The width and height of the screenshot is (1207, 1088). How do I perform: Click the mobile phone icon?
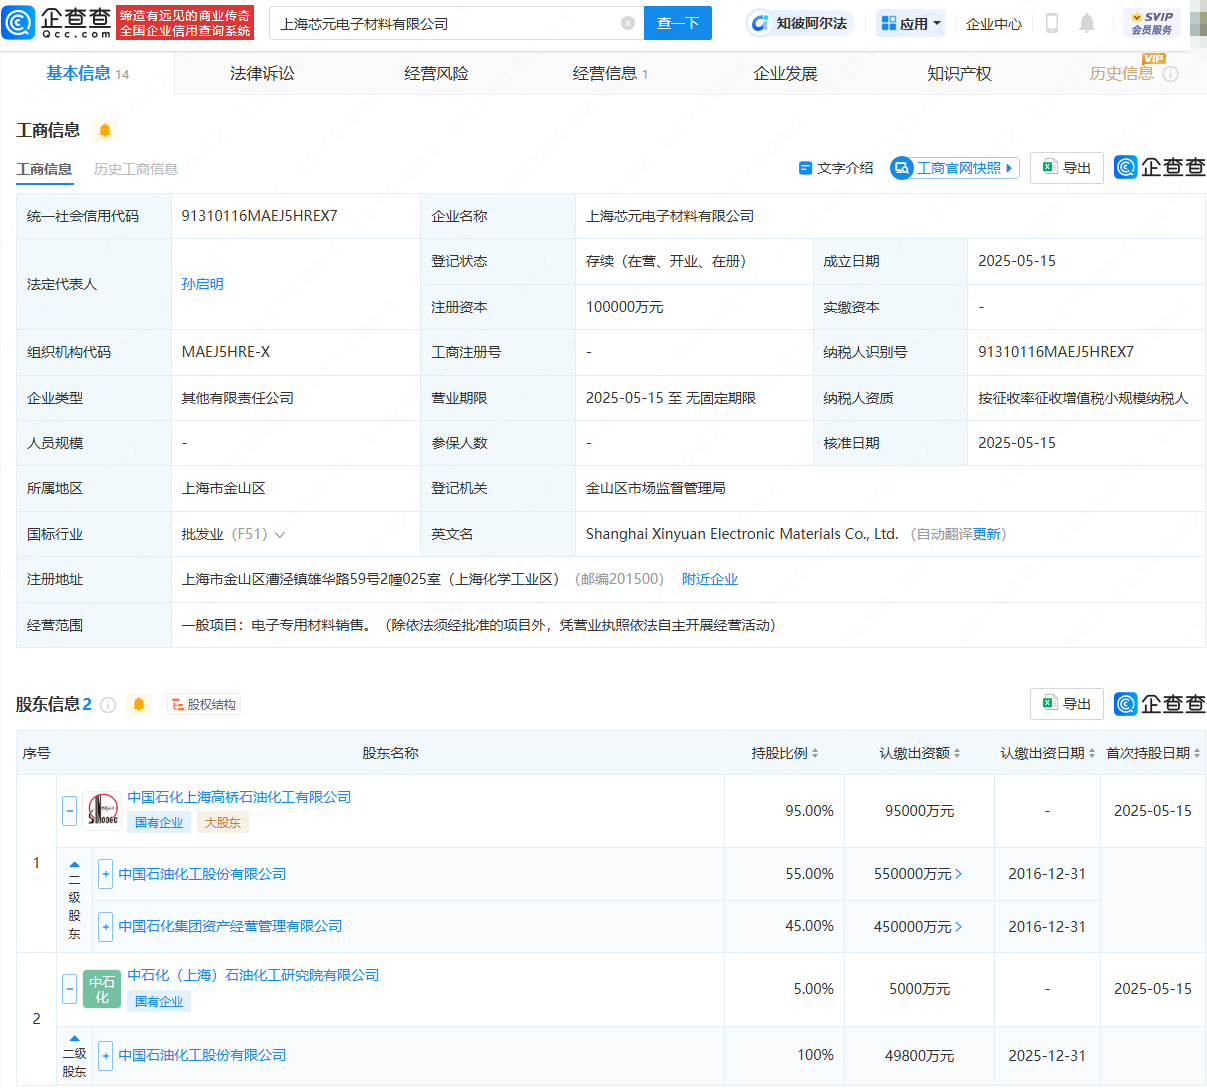click(1052, 23)
